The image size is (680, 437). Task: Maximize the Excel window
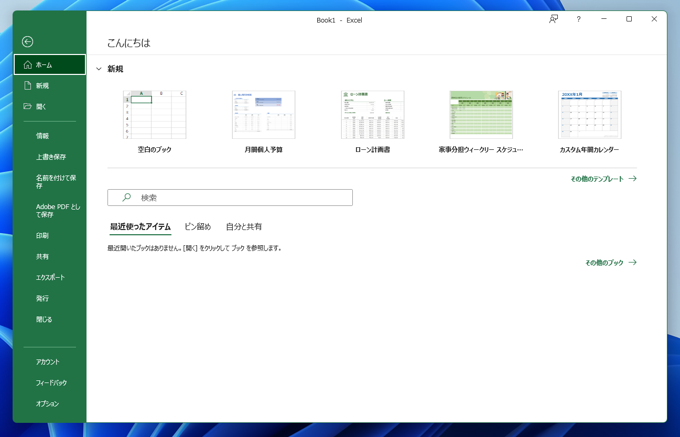(629, 19)
